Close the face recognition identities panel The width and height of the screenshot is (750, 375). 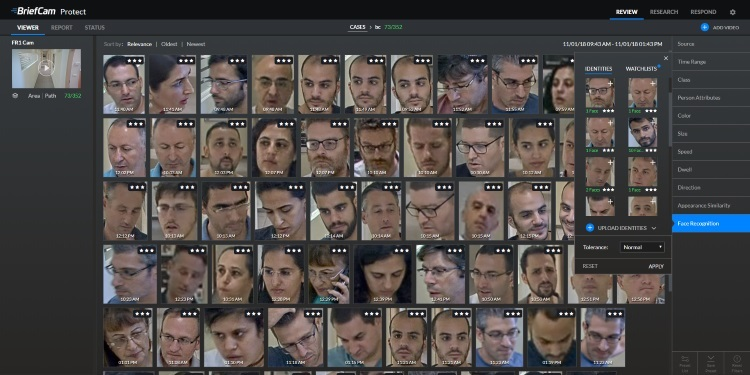[665, 58]
